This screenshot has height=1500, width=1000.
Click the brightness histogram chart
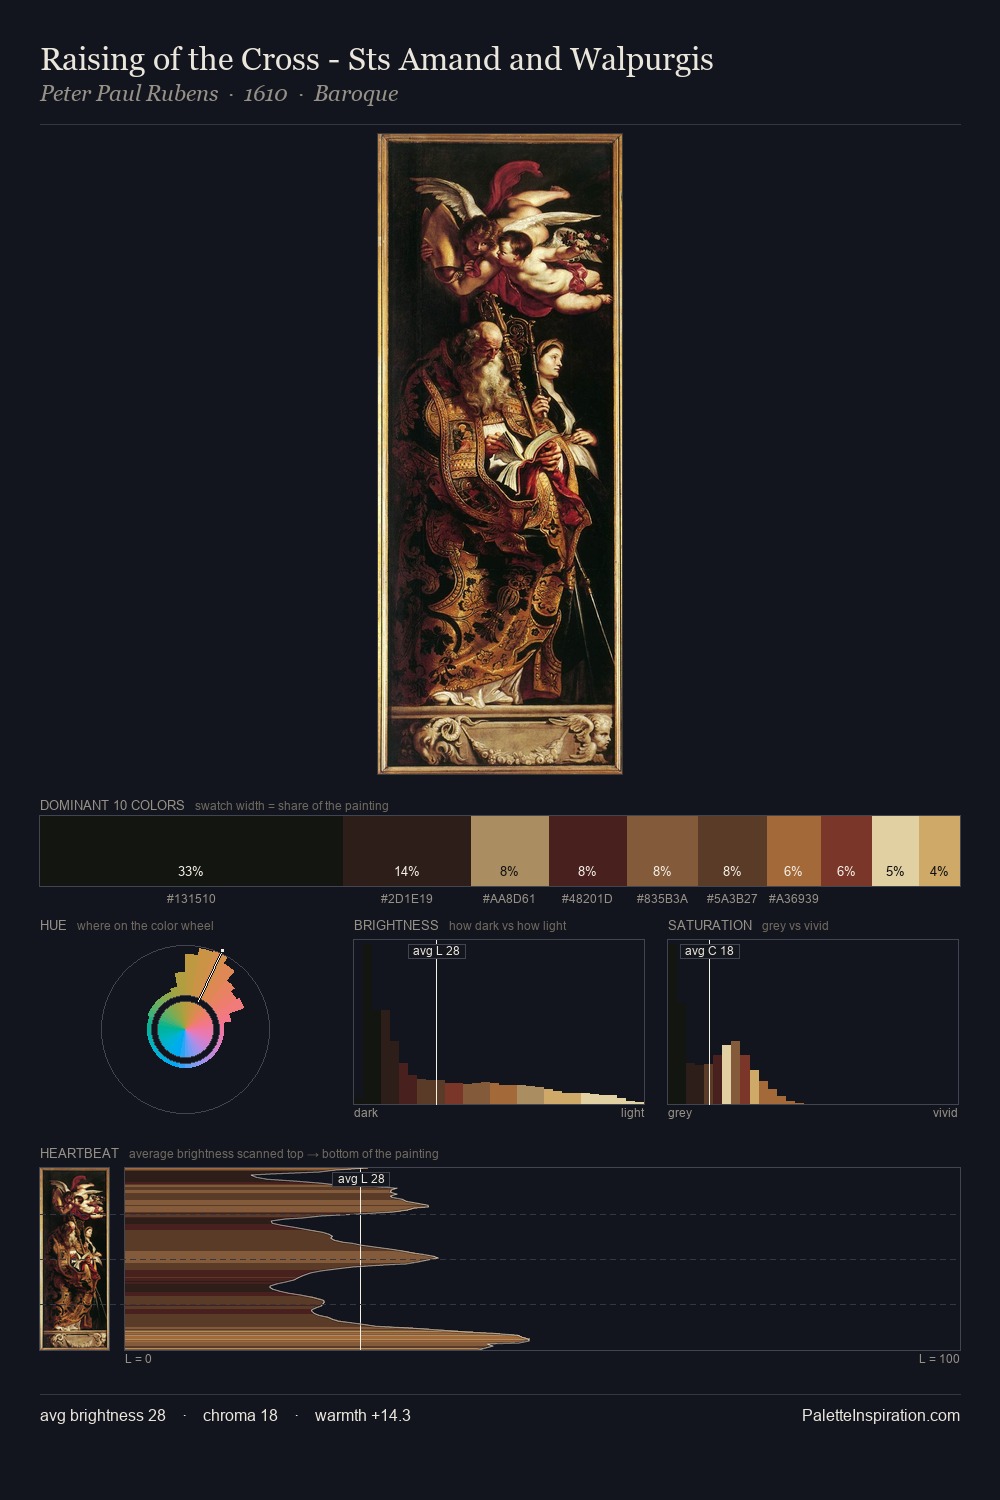tap(499, 1022)
